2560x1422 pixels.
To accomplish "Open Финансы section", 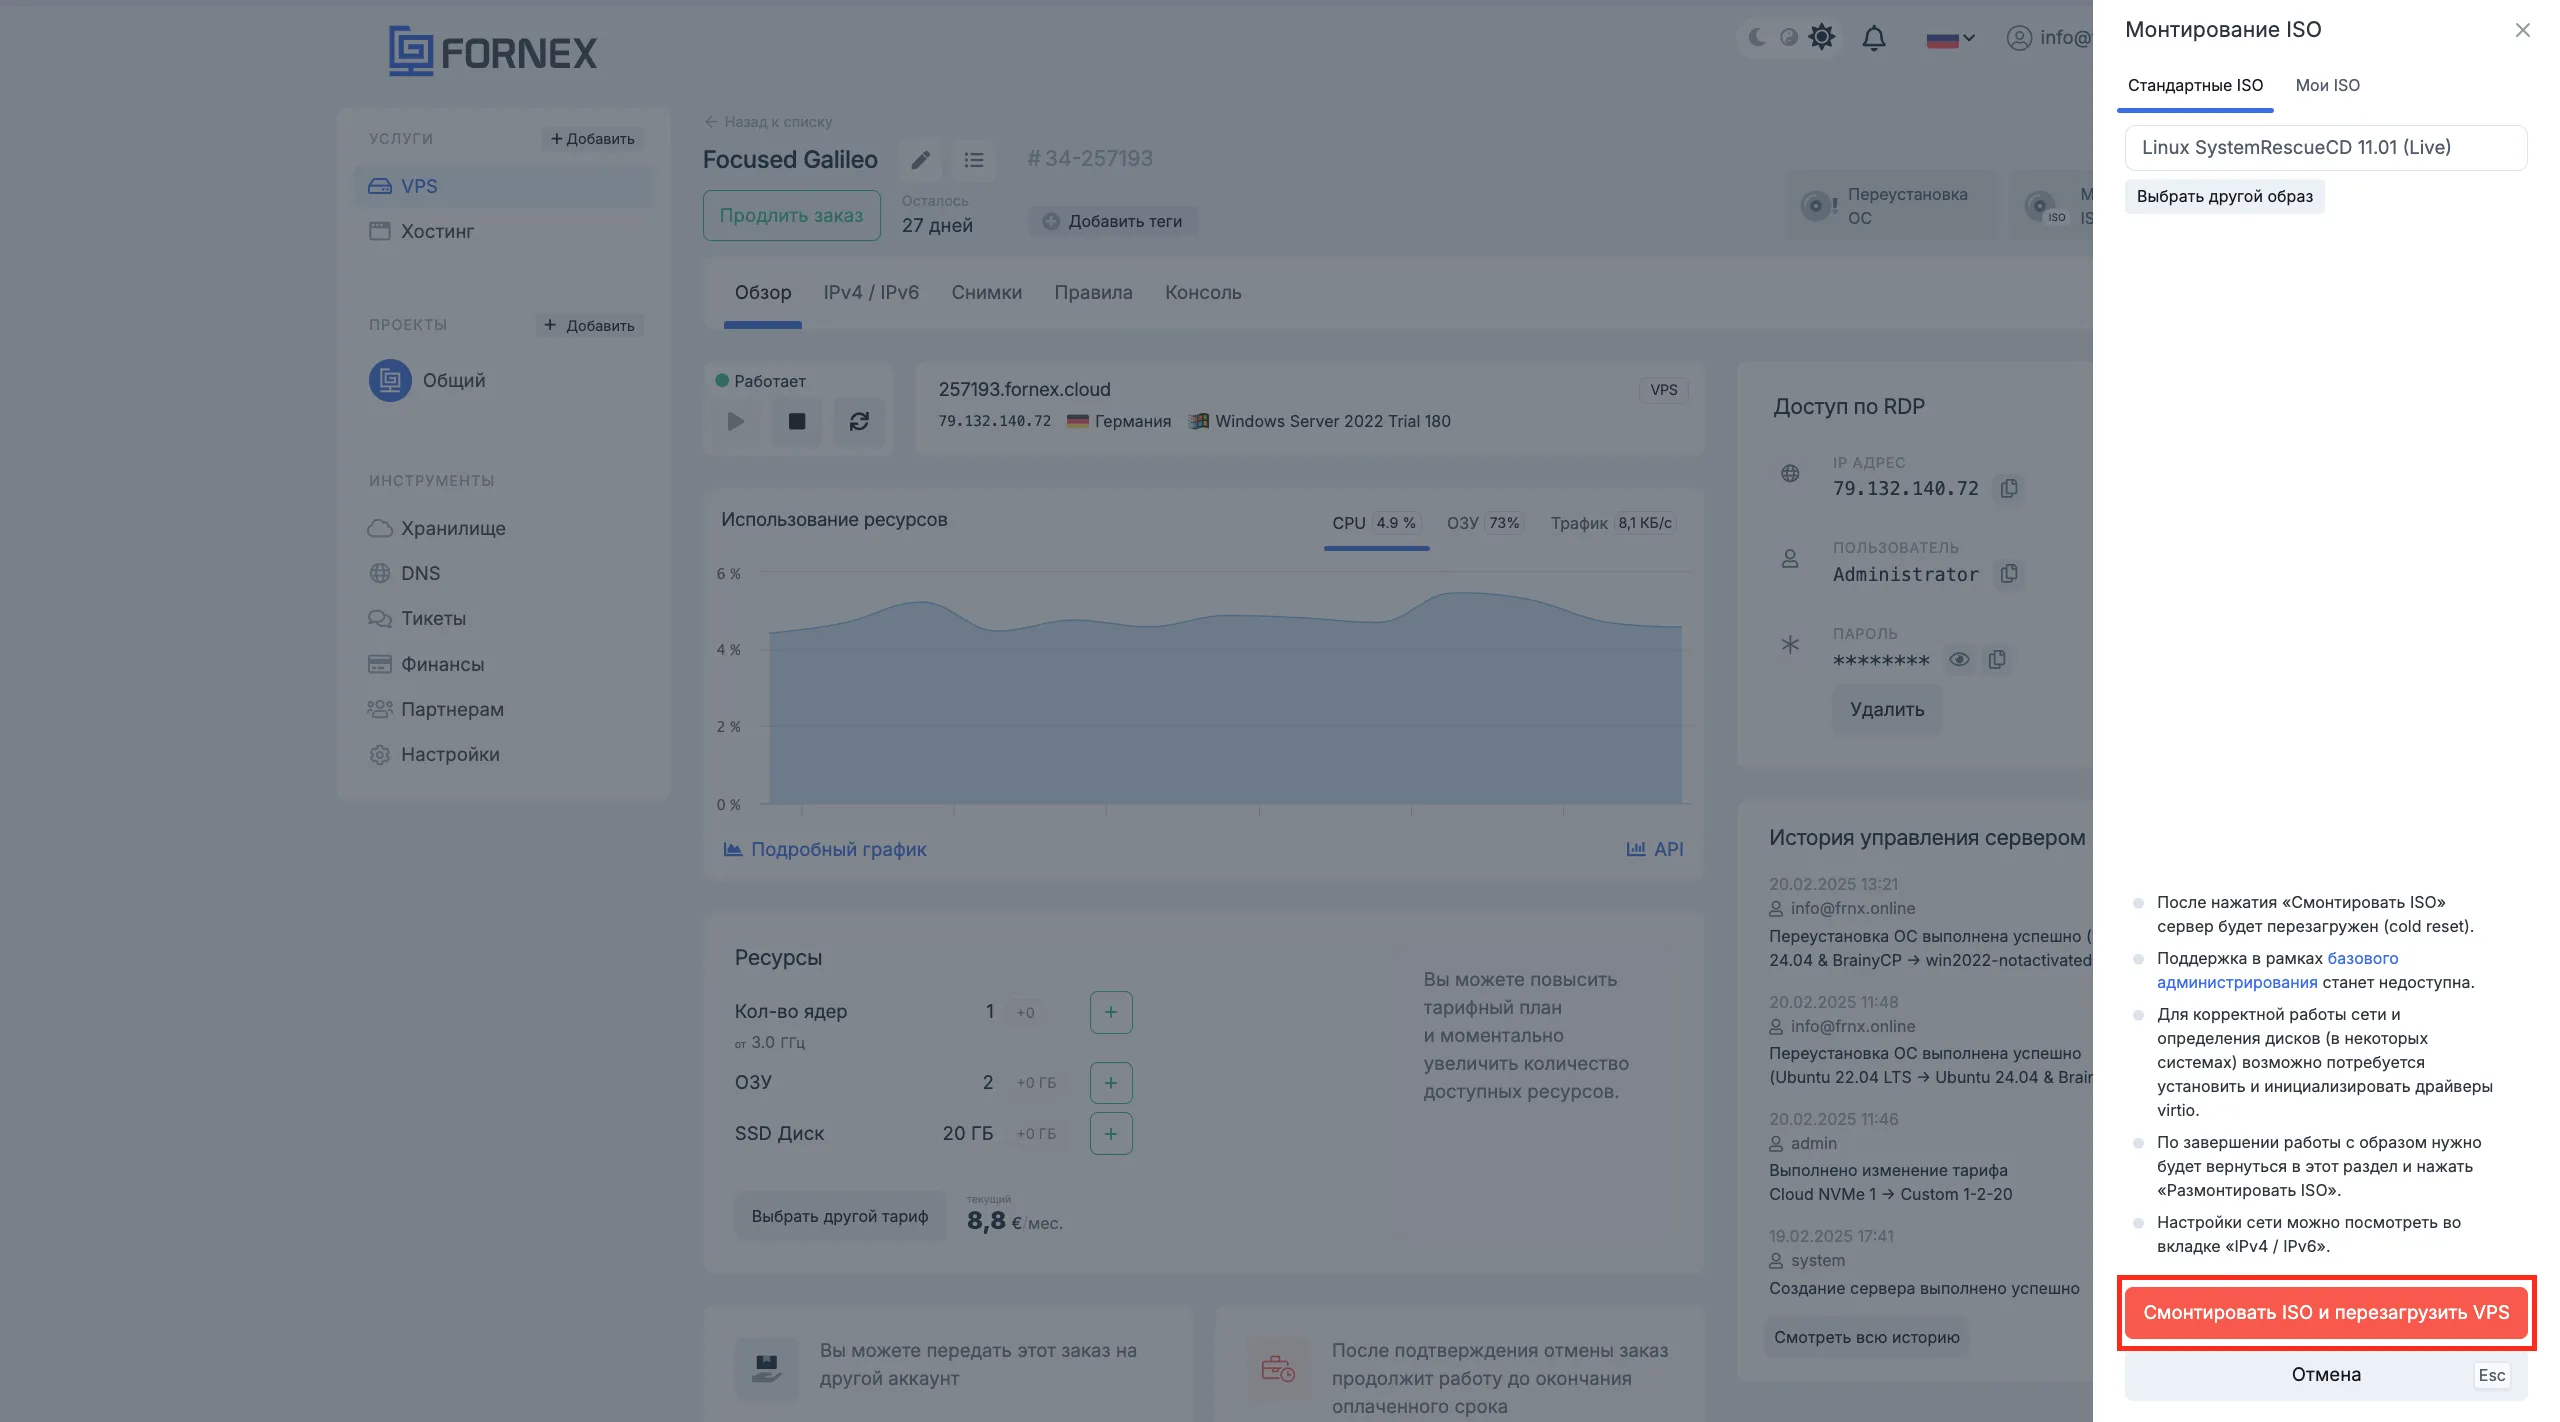I will [x=425, y=665].
